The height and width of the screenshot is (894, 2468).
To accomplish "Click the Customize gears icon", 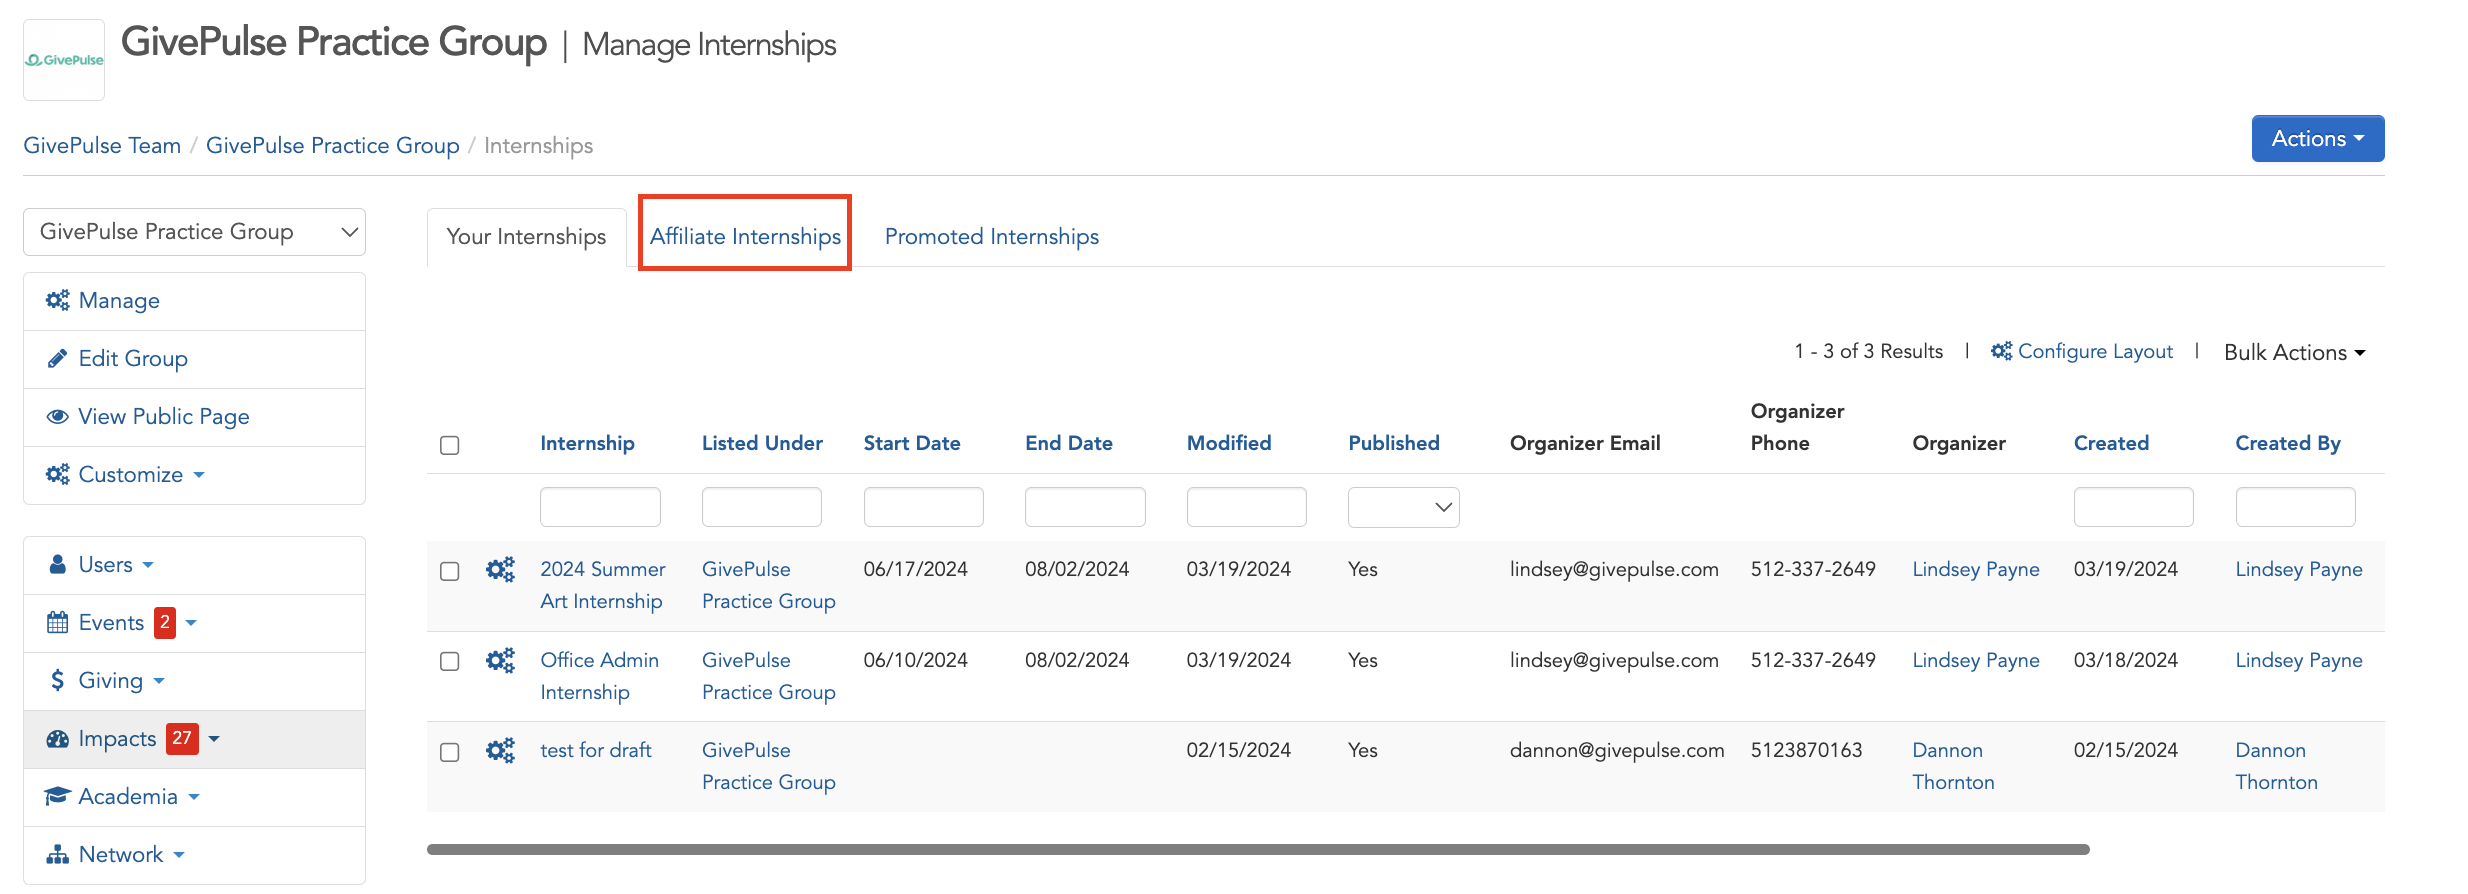I will tap(58, 474).
